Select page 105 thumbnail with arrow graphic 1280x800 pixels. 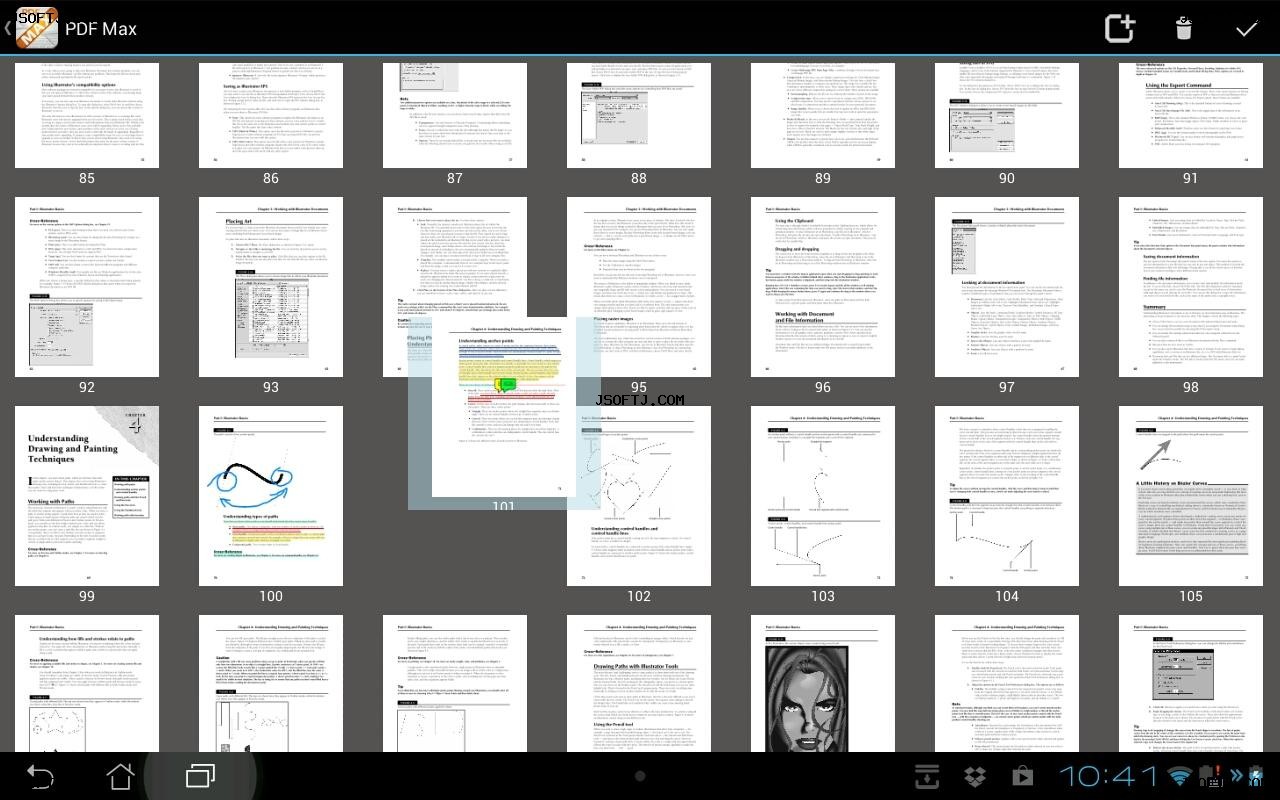(1191, 496)
